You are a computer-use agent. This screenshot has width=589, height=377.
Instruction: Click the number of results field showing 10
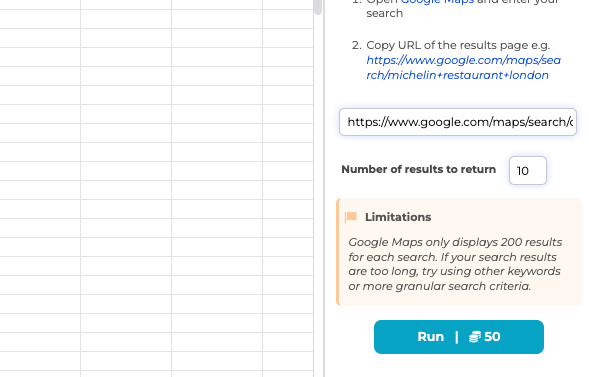point(527,170)
